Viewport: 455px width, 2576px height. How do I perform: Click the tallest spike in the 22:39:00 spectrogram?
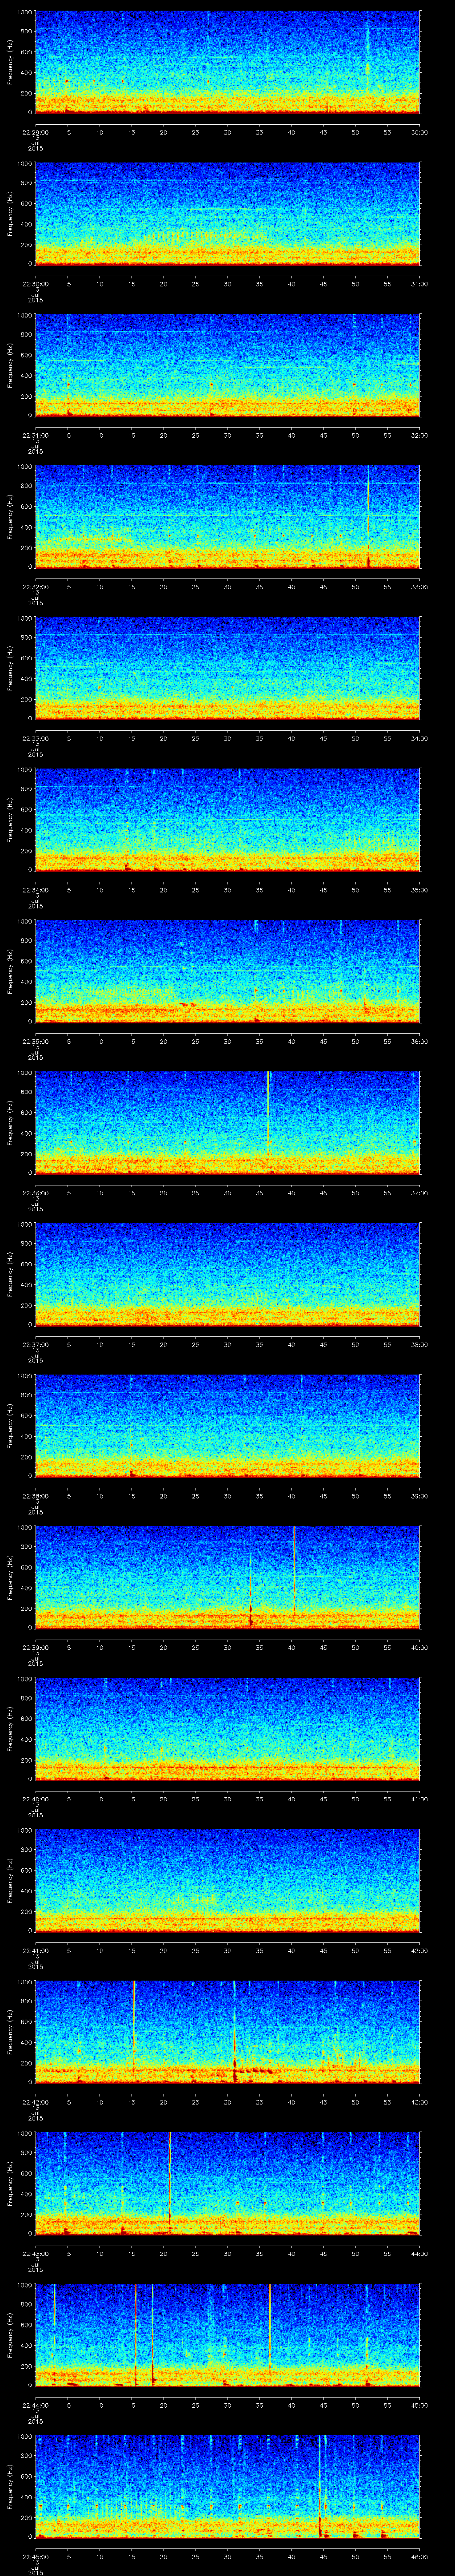click(294, 1570)
